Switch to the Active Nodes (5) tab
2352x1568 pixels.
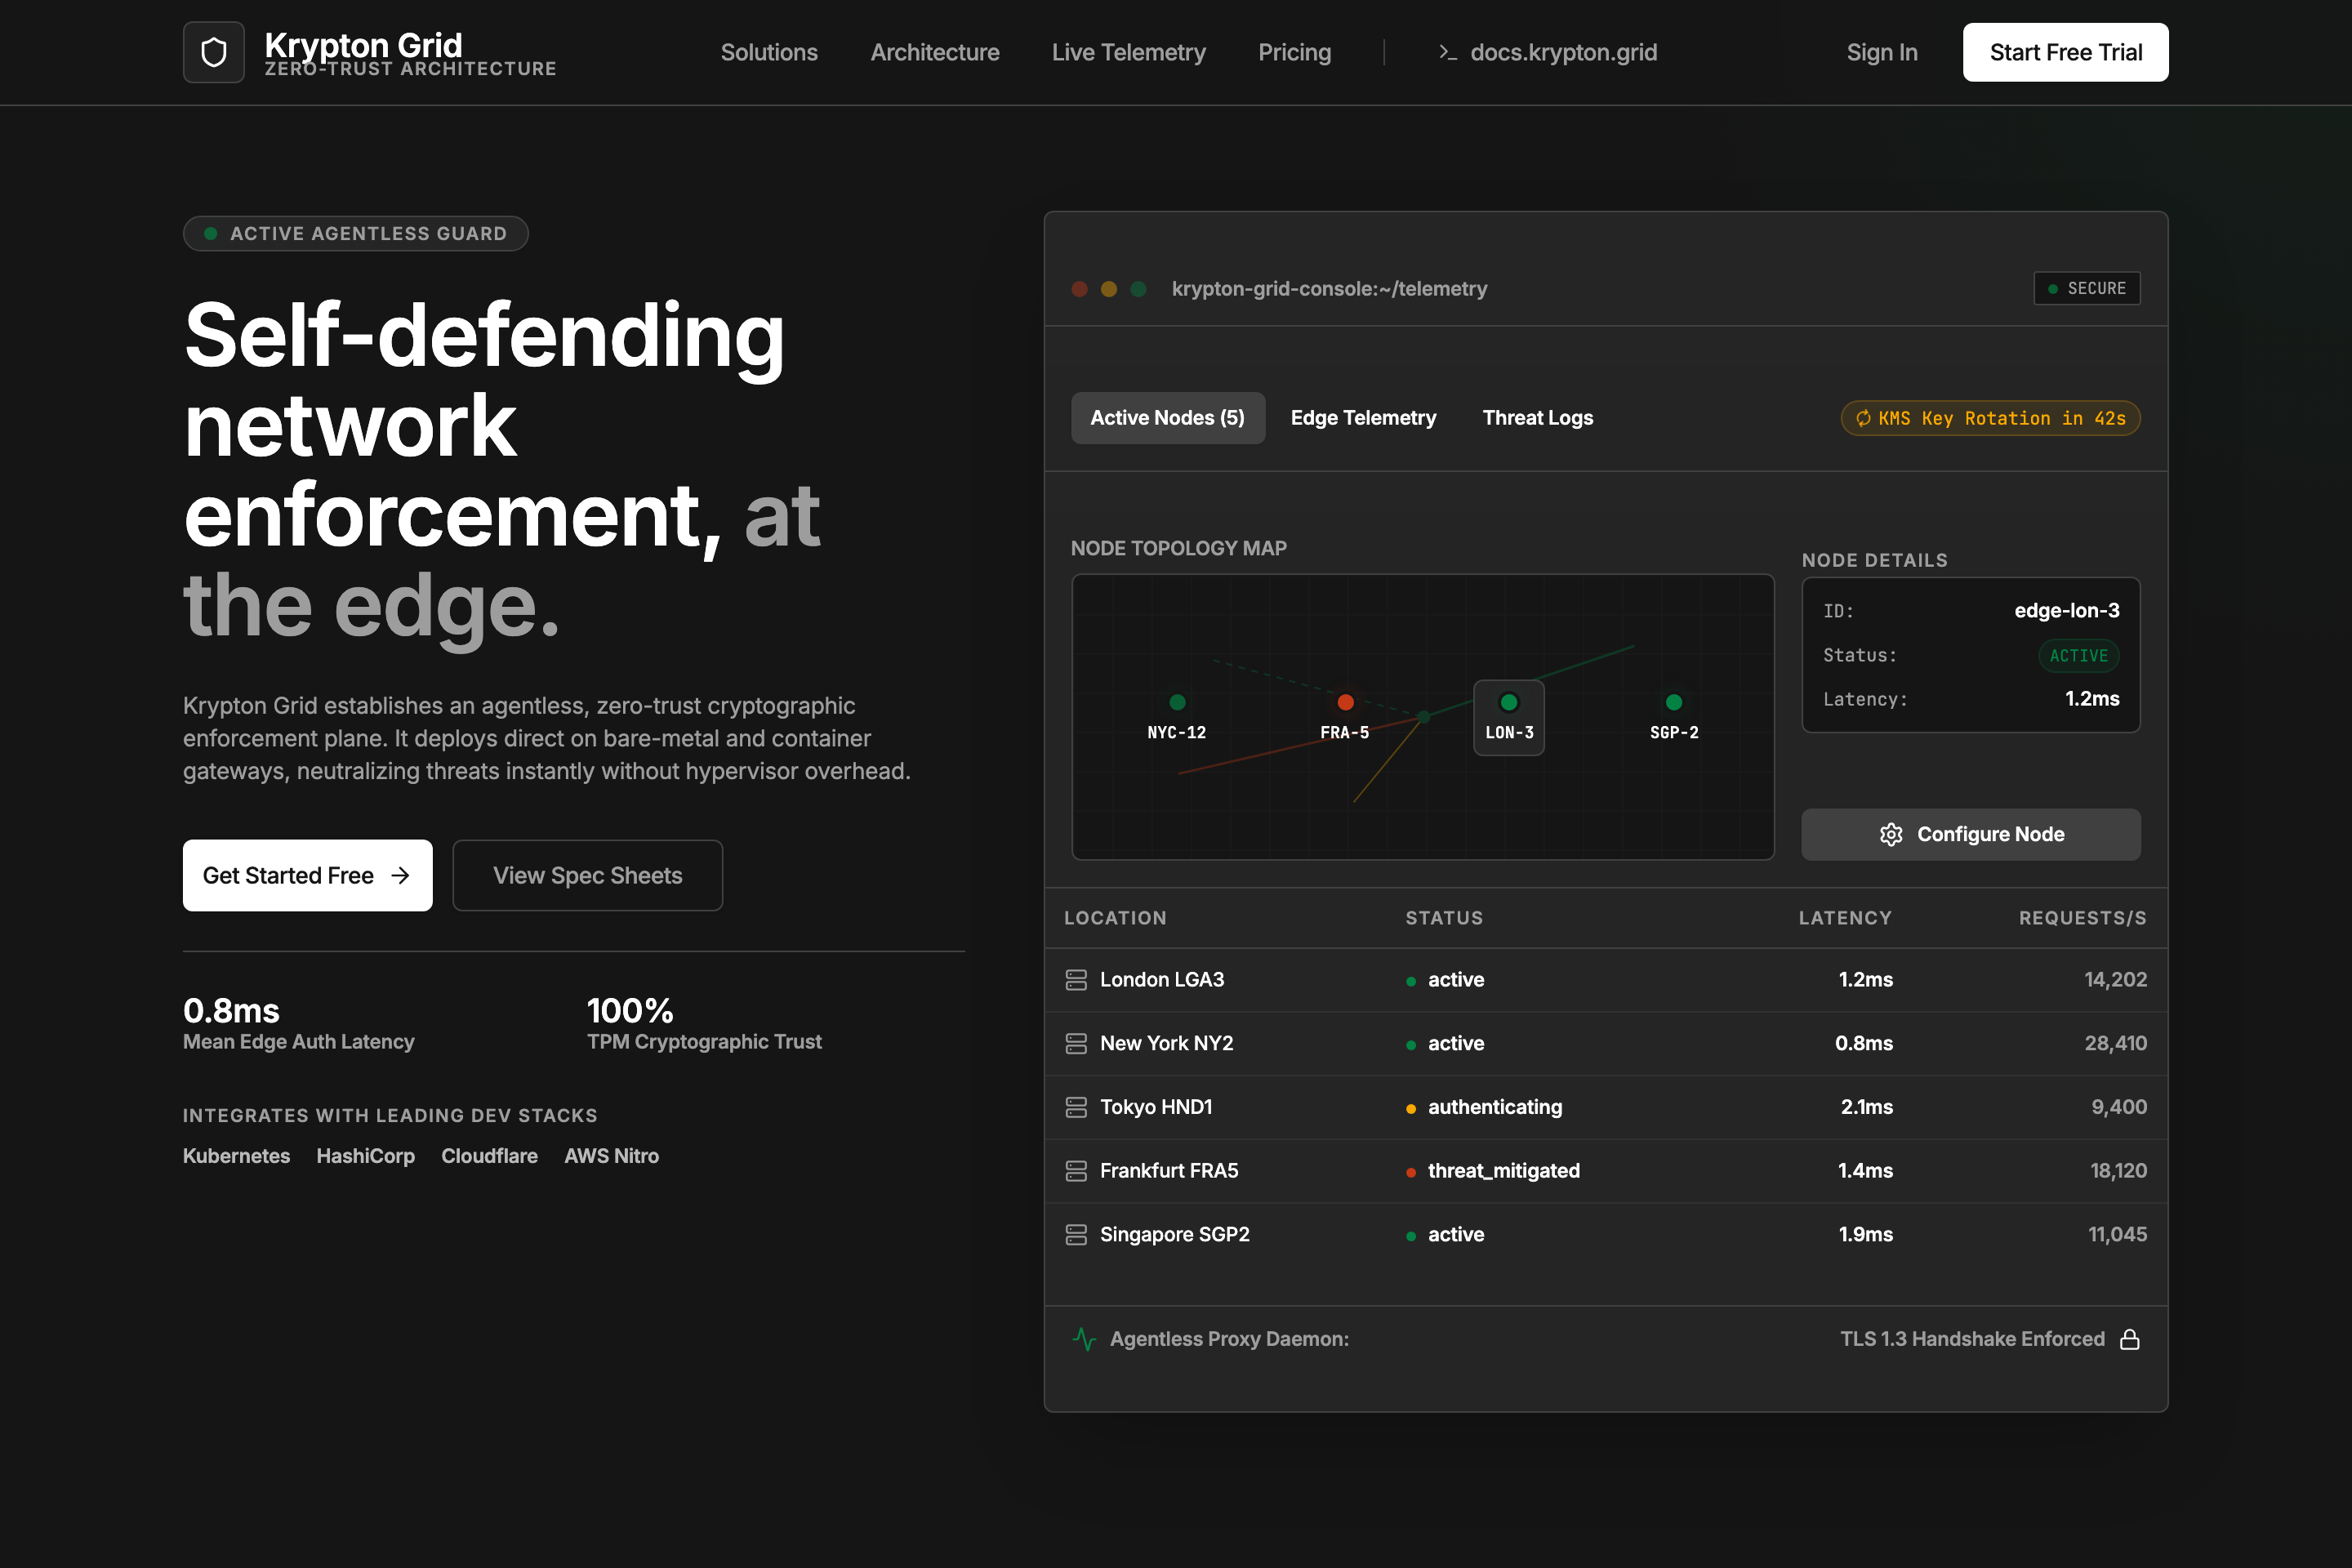[x=1168, y=418]
